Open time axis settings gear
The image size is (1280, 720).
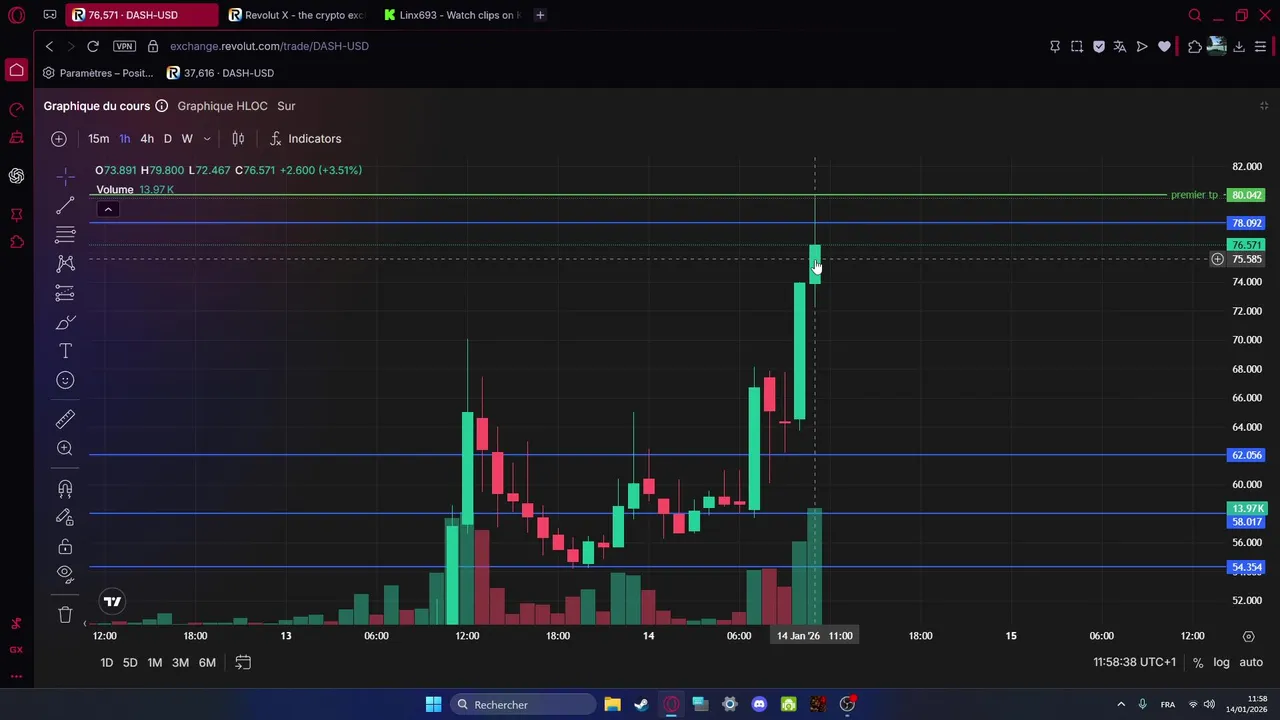1248,636
